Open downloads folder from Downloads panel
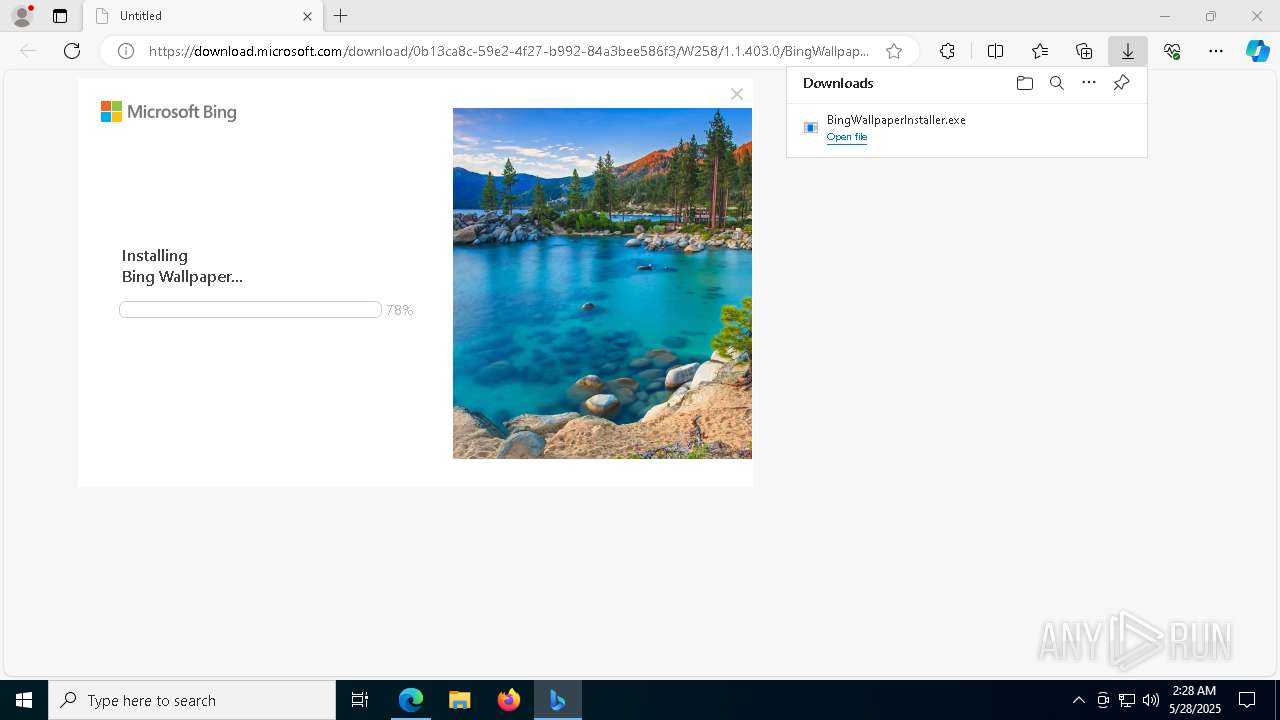Viewport: 1280px width, 720px height. tap(1024, 83)
